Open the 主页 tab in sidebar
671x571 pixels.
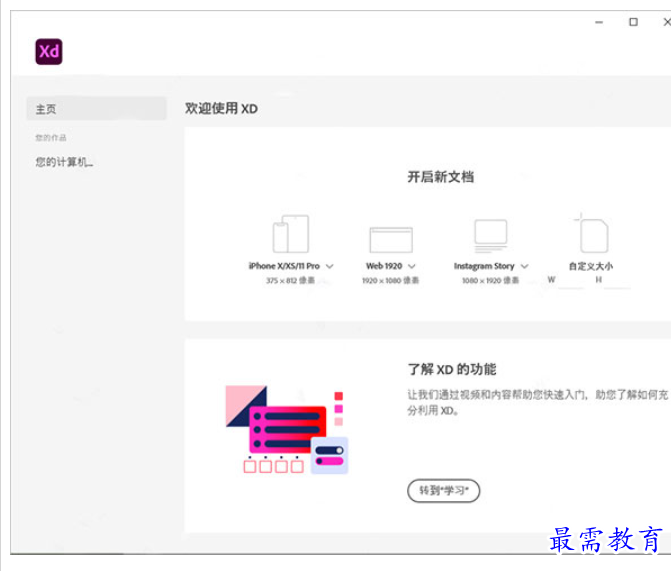pyautogui.click(x=96, y=108)
